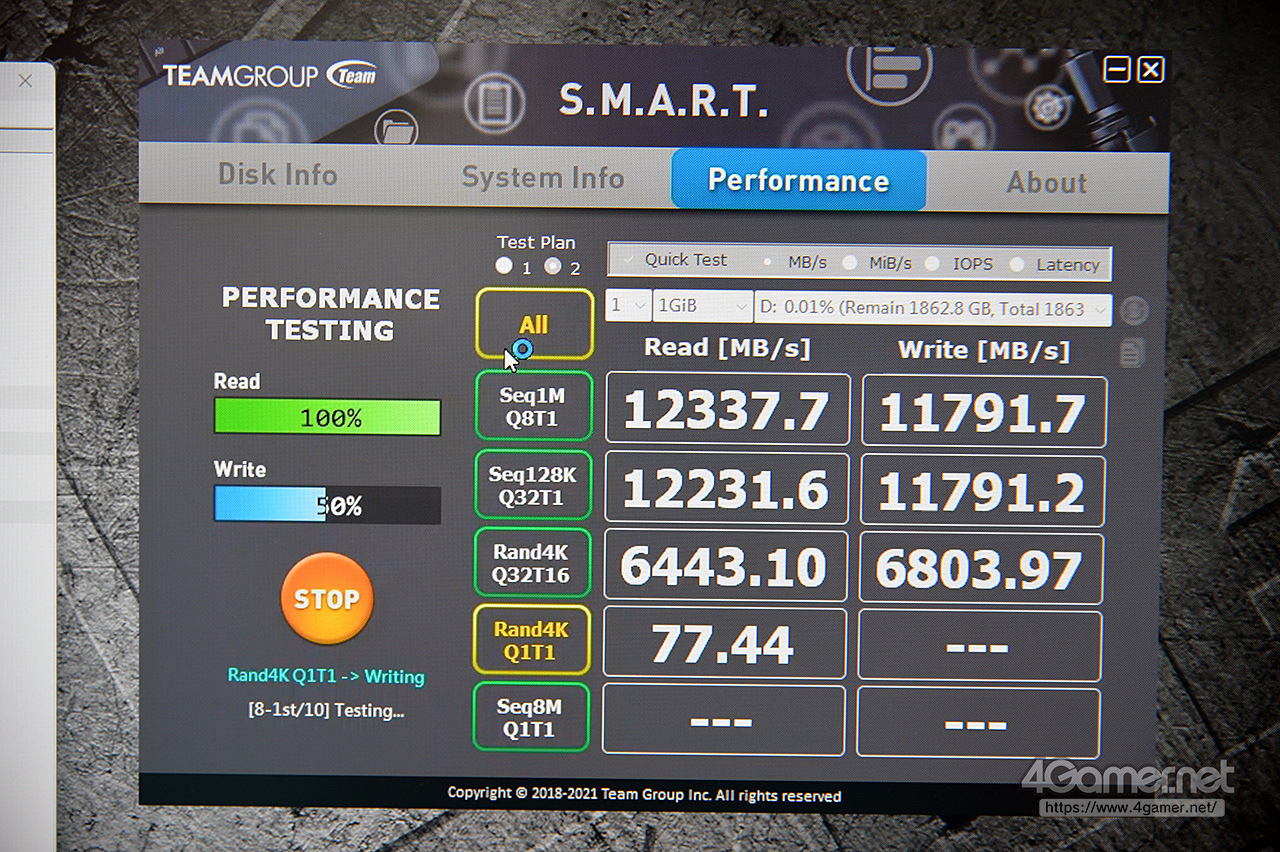
Task: Open the Disk Info tab
Action: pos(278,175)
